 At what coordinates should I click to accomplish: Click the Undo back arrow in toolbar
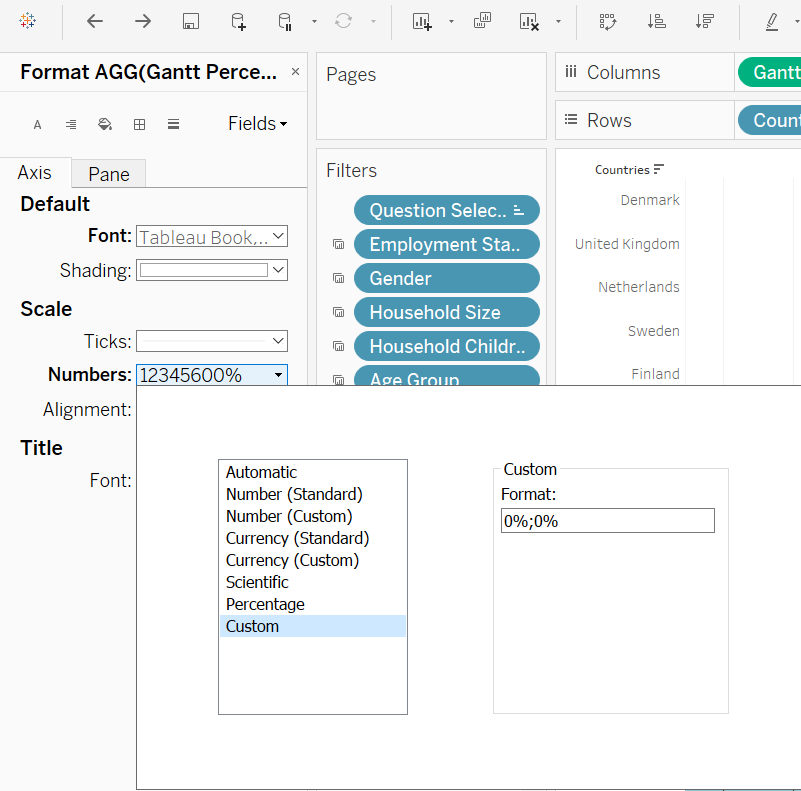[95, 21]
